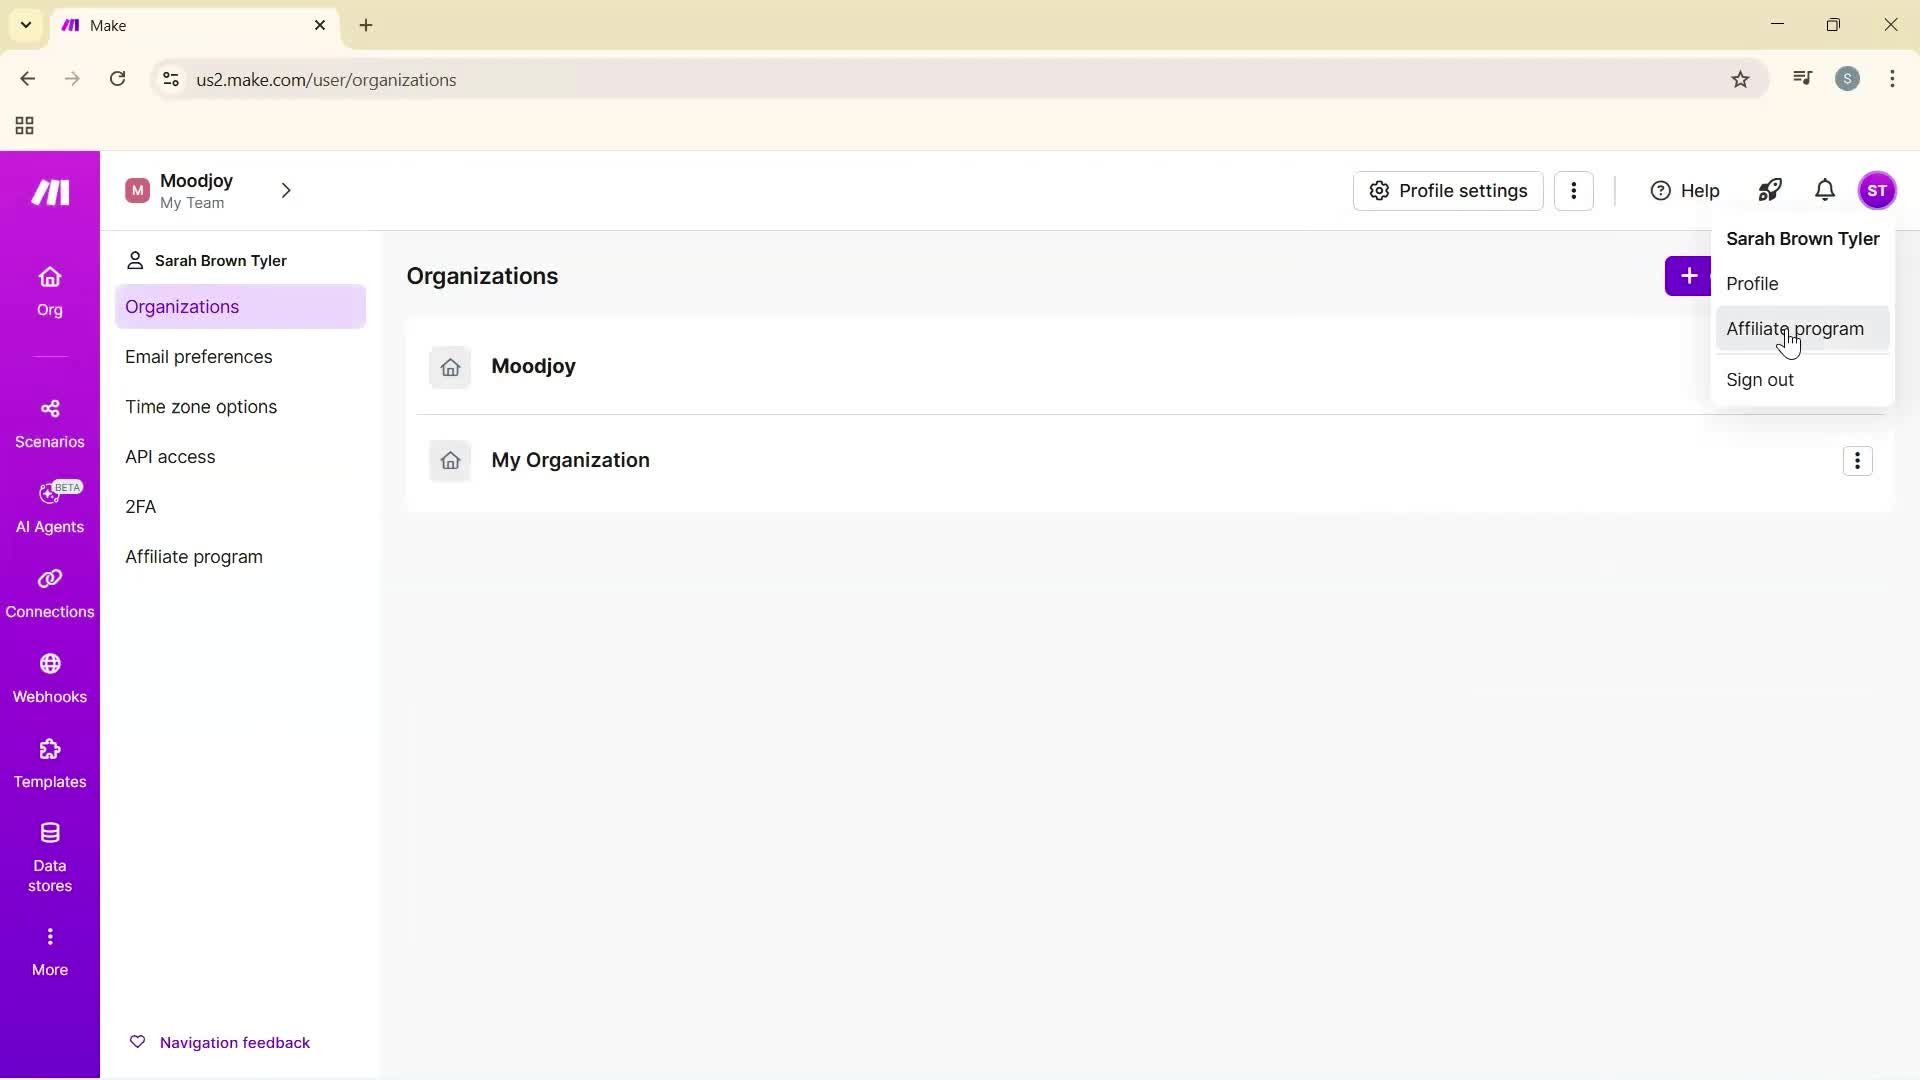Open the Connections panel
Image resolution: width=1920 pixels, height=1080 pixels.
50,593
